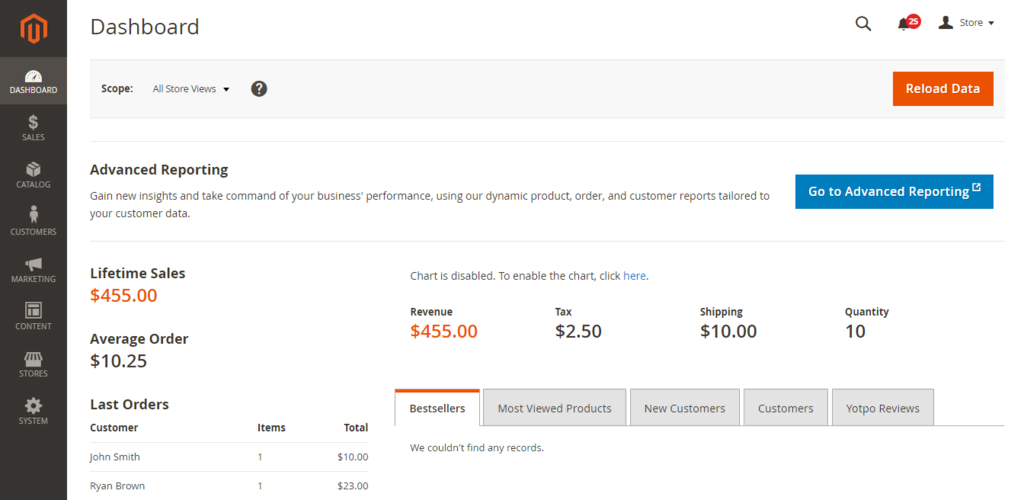Click the 'here' link to enable chart
The image size is (1024, 500).
click(x=634, y=276)
